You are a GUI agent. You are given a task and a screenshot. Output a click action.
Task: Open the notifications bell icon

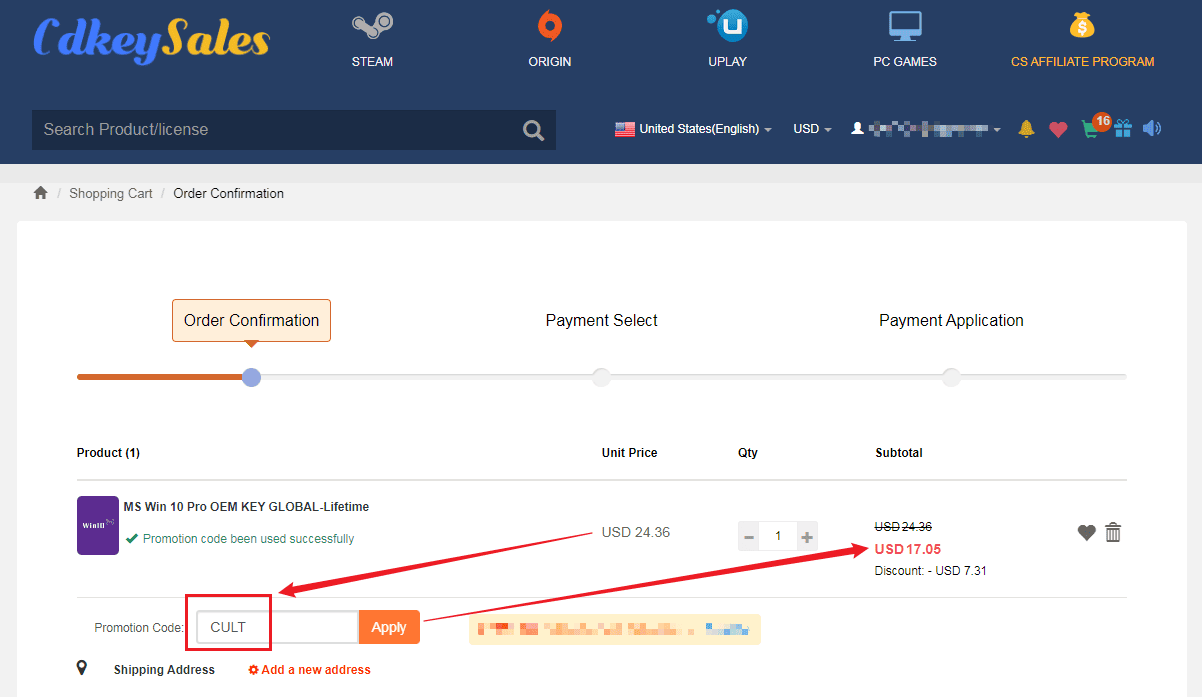tap(1026, 128)
